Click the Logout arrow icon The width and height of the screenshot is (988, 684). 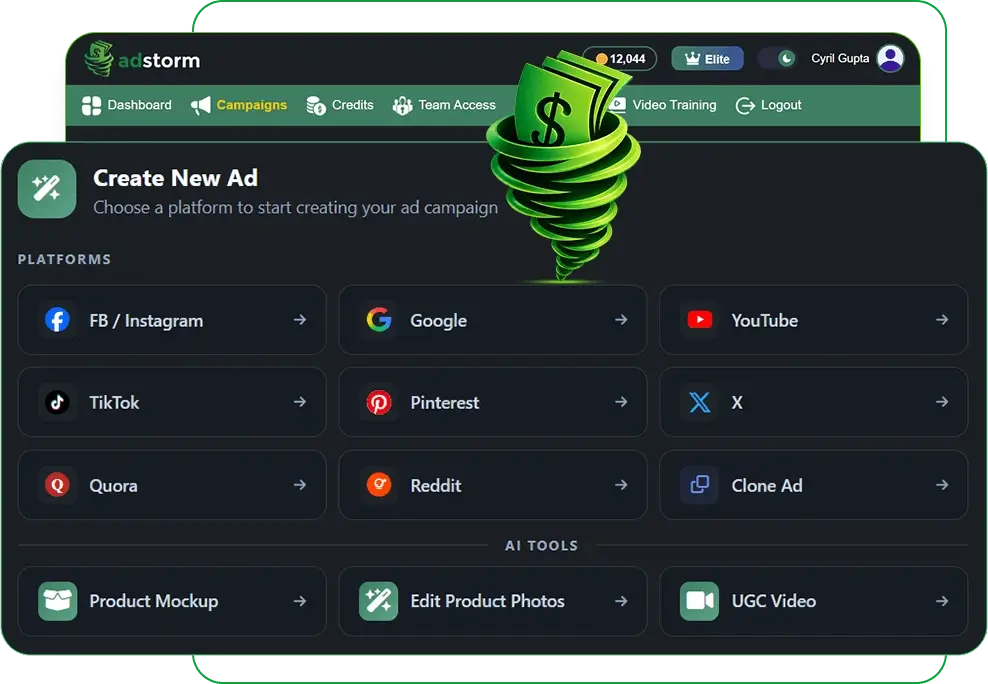745,106
